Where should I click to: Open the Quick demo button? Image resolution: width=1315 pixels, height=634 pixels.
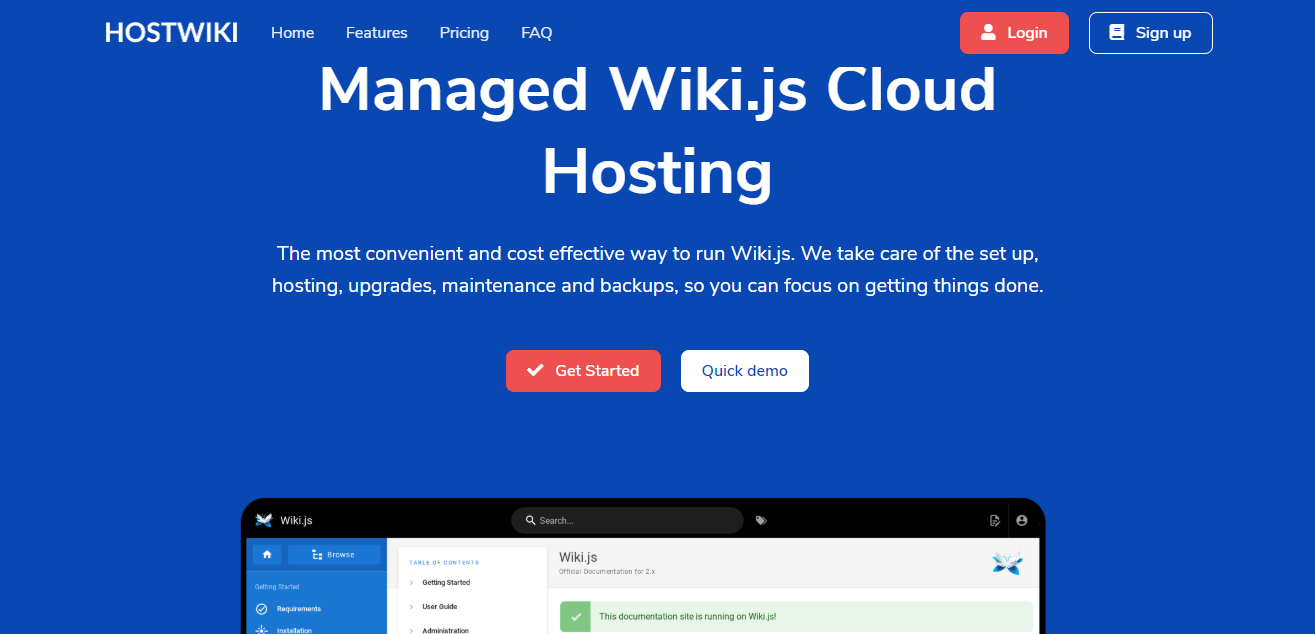tap(745, 371)
